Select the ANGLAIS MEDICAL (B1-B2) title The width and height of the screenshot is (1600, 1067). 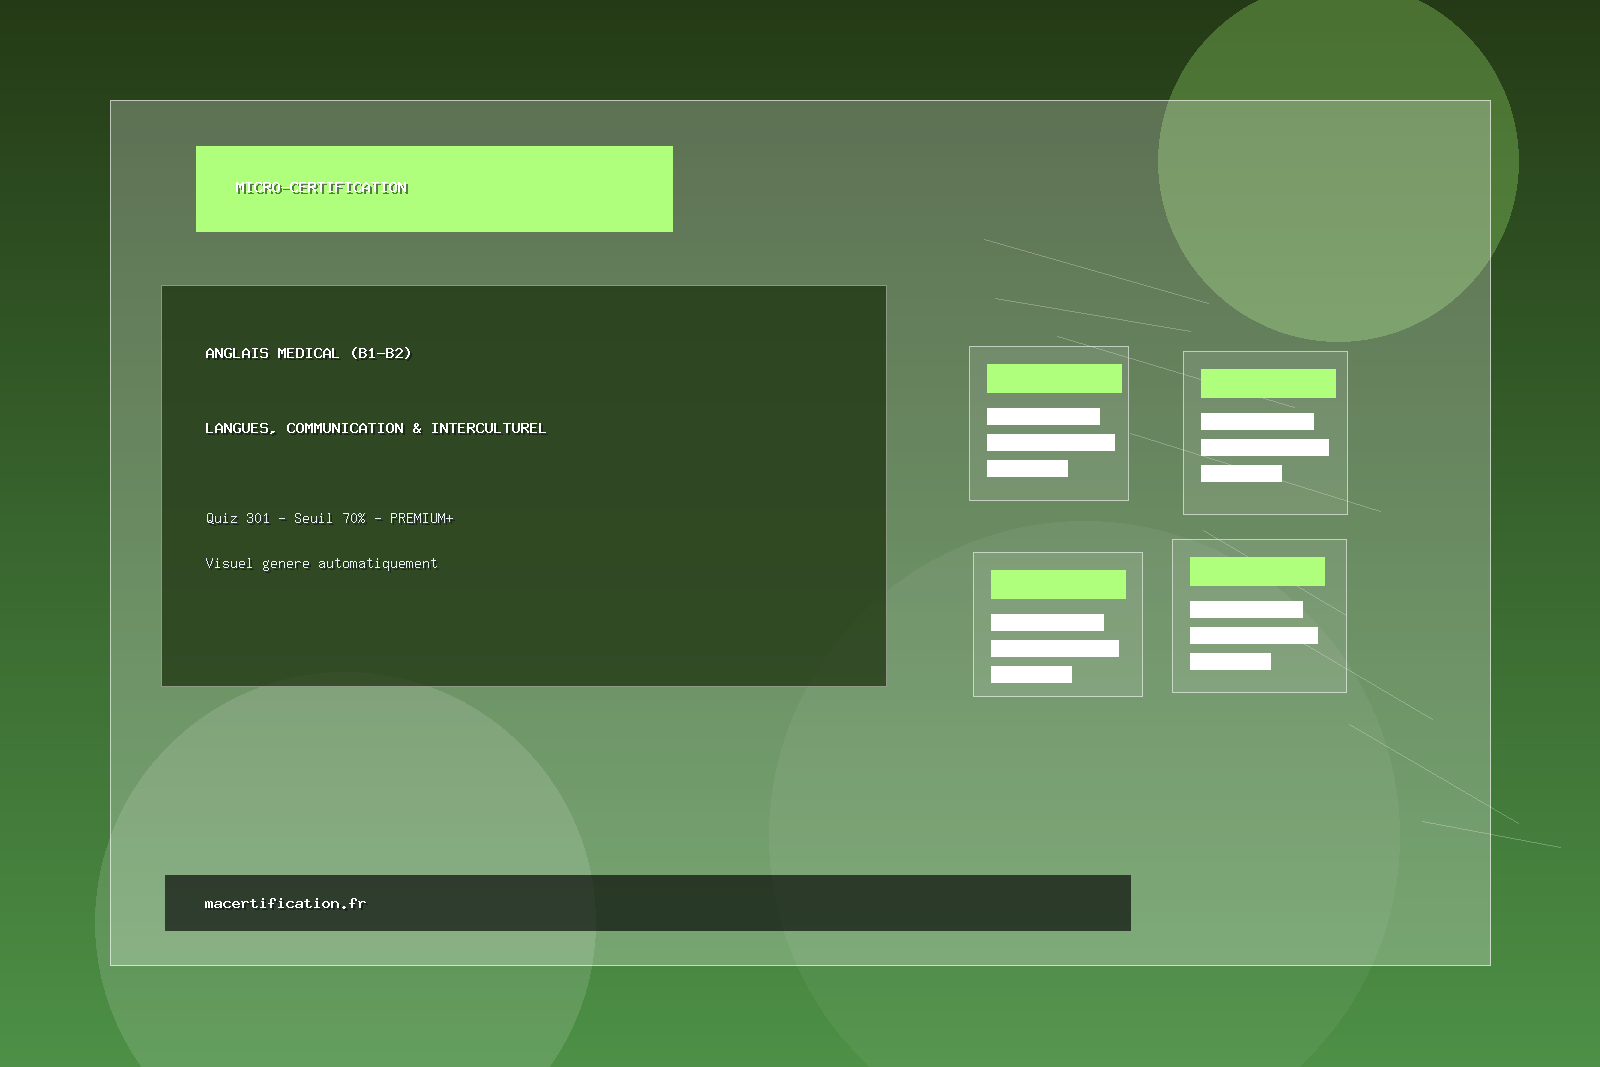[x=308, y=353]
